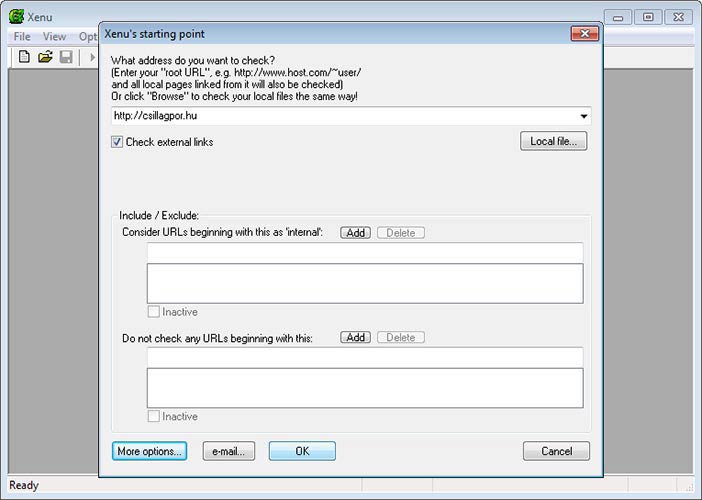Click the internal URLs list box
702x500 pixels.
(x=364, y=283)
